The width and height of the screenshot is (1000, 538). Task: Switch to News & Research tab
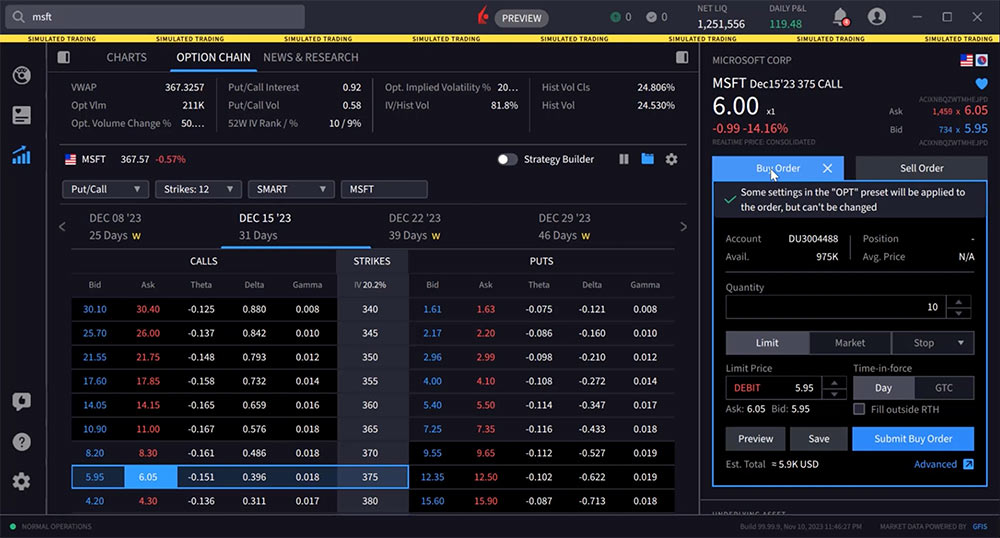(x=311, y=57)
